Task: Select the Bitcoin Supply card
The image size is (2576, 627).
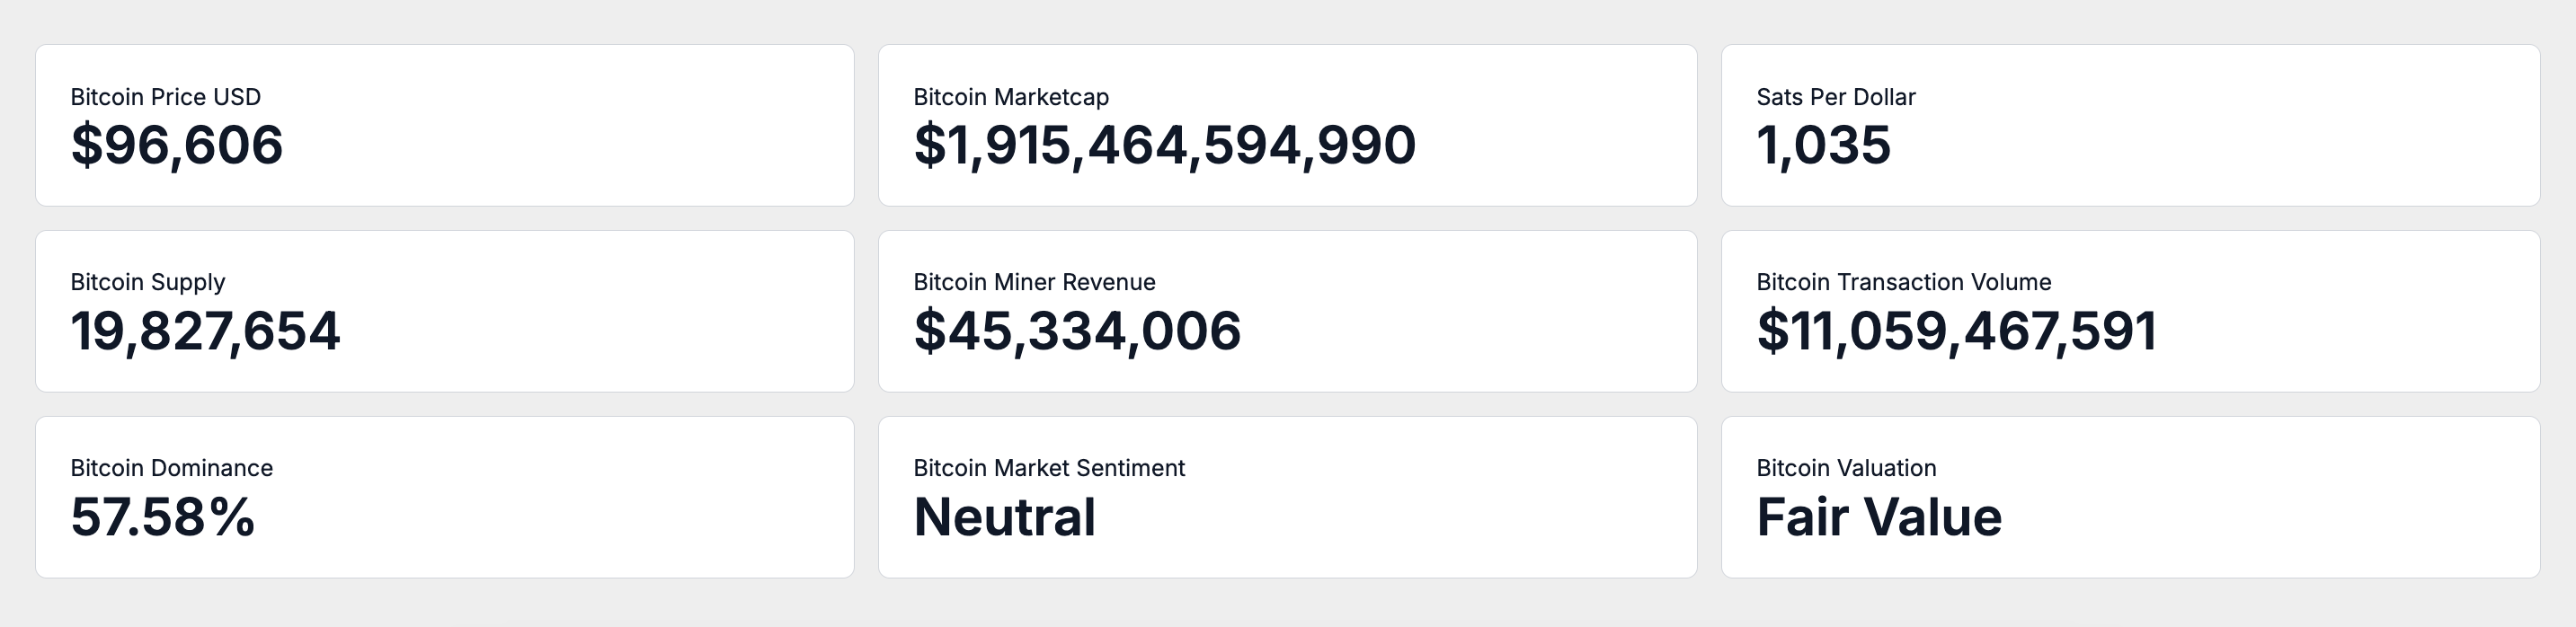Action: tap(445, 311)
